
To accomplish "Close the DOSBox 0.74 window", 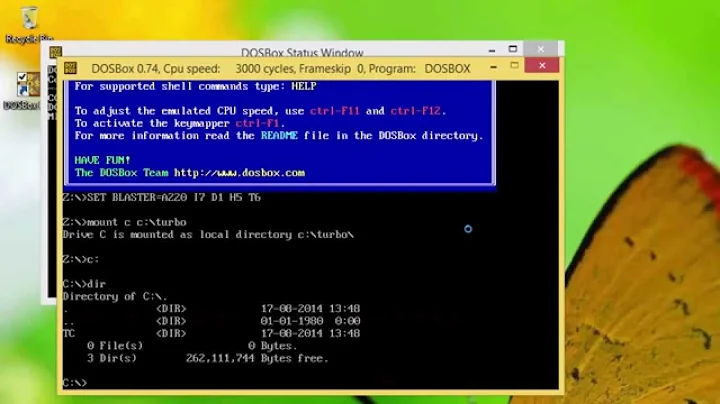I will pos(542,66).
